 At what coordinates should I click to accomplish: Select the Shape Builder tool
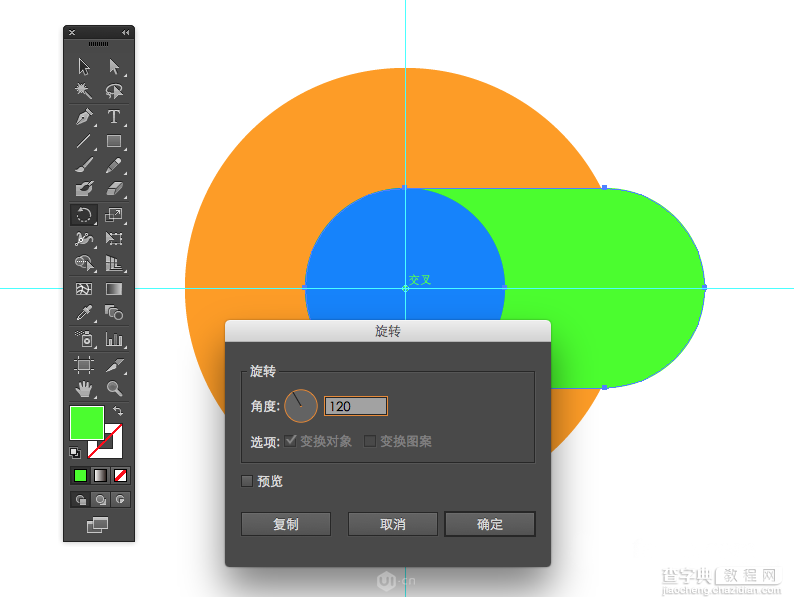coord(84,263)
